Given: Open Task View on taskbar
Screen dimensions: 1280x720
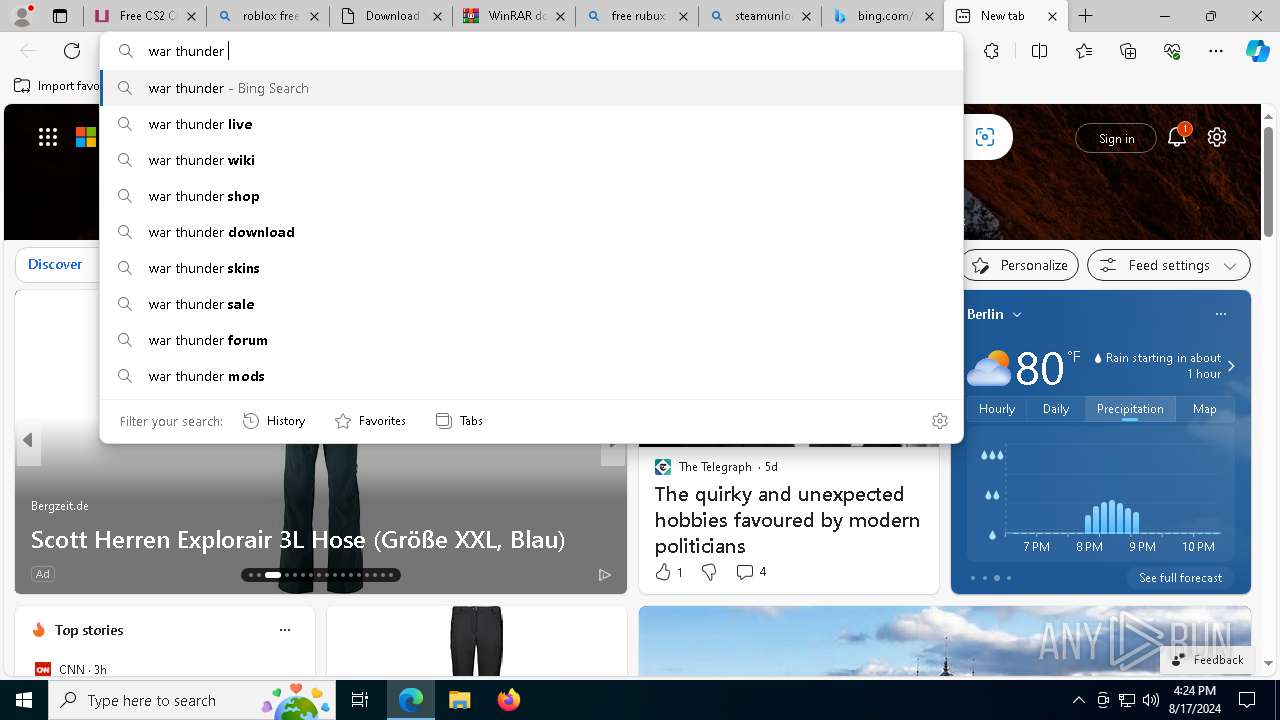Looking at the screenshot, I should pyautogui.click(x=360, y=700).
